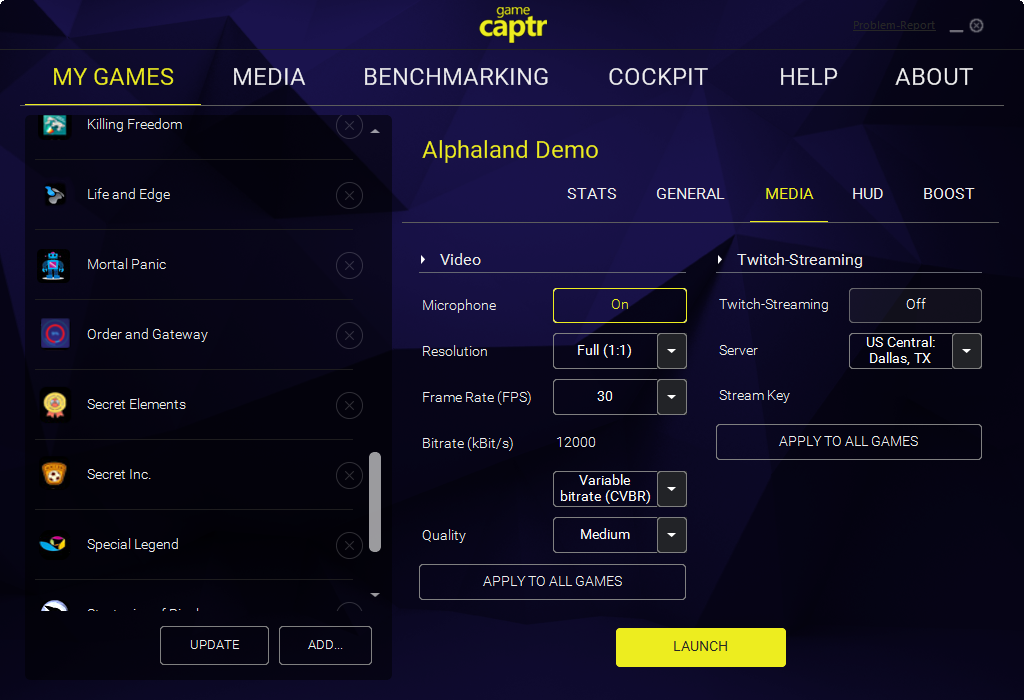This screenshot has height=700, width=1024.
Task: Remove Life and Edge with its X icon
Action: pyautogui.click(x=349, y=195)
